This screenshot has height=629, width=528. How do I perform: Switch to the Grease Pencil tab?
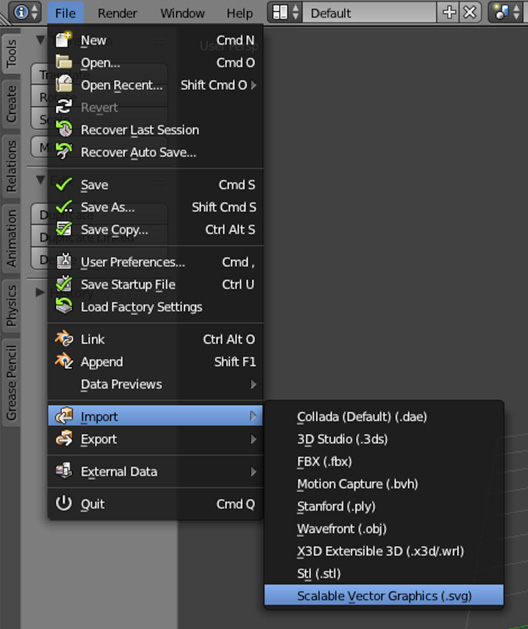(x=11, y=382)
